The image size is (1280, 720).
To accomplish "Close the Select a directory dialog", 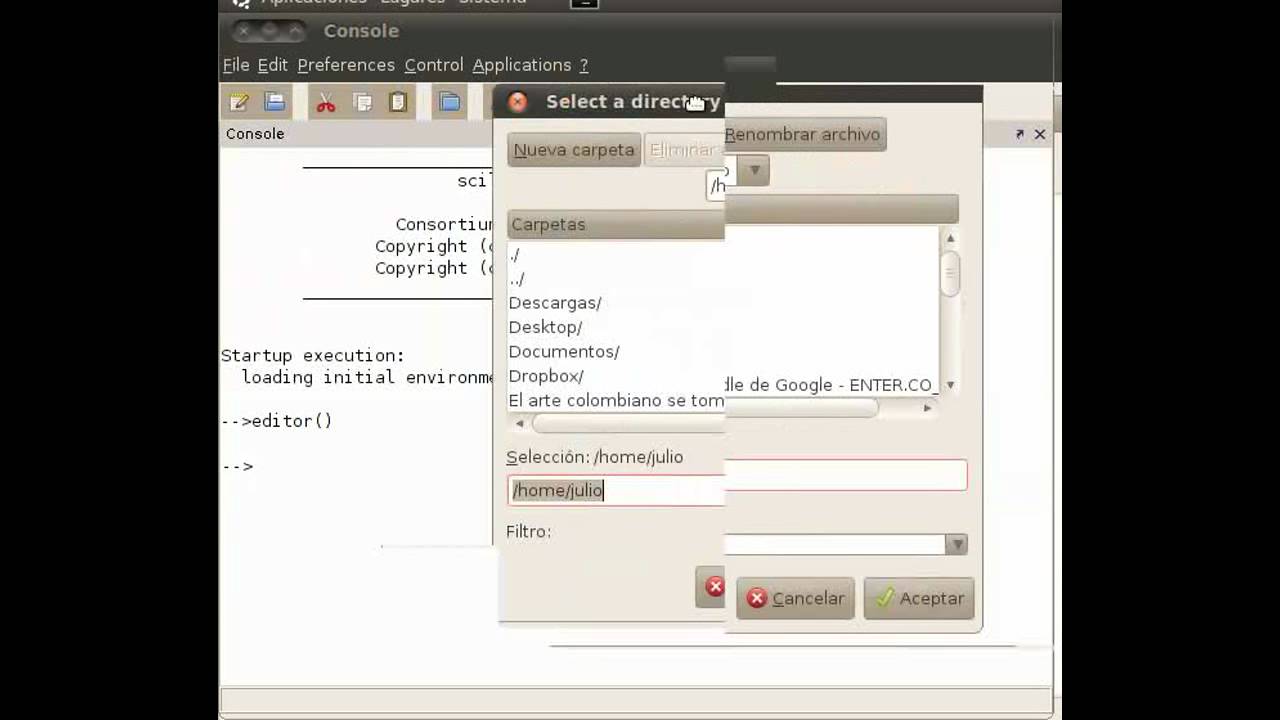I will [x=517, y=102].
